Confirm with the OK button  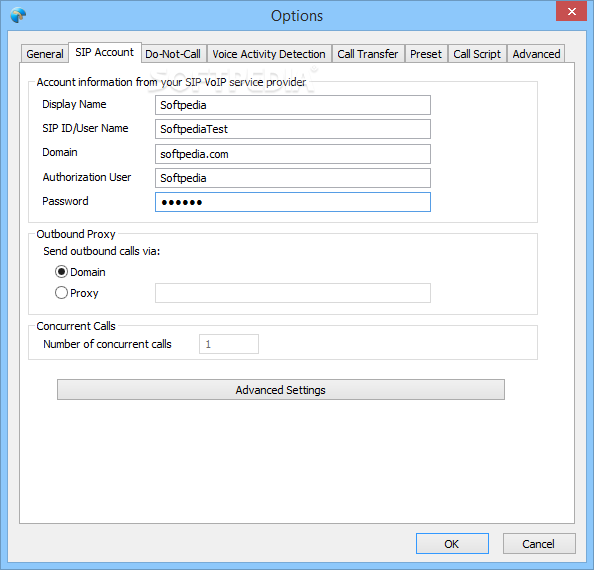tap(452, 543)
